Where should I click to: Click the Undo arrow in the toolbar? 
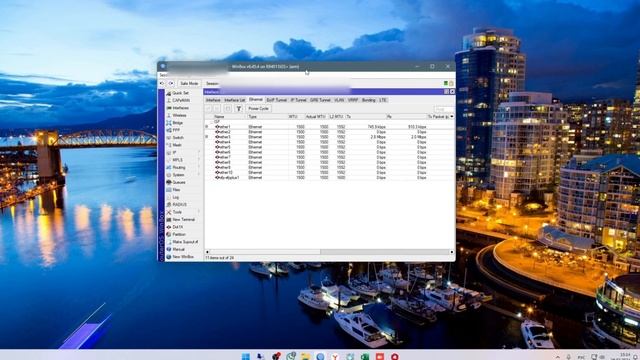(162, 83)
